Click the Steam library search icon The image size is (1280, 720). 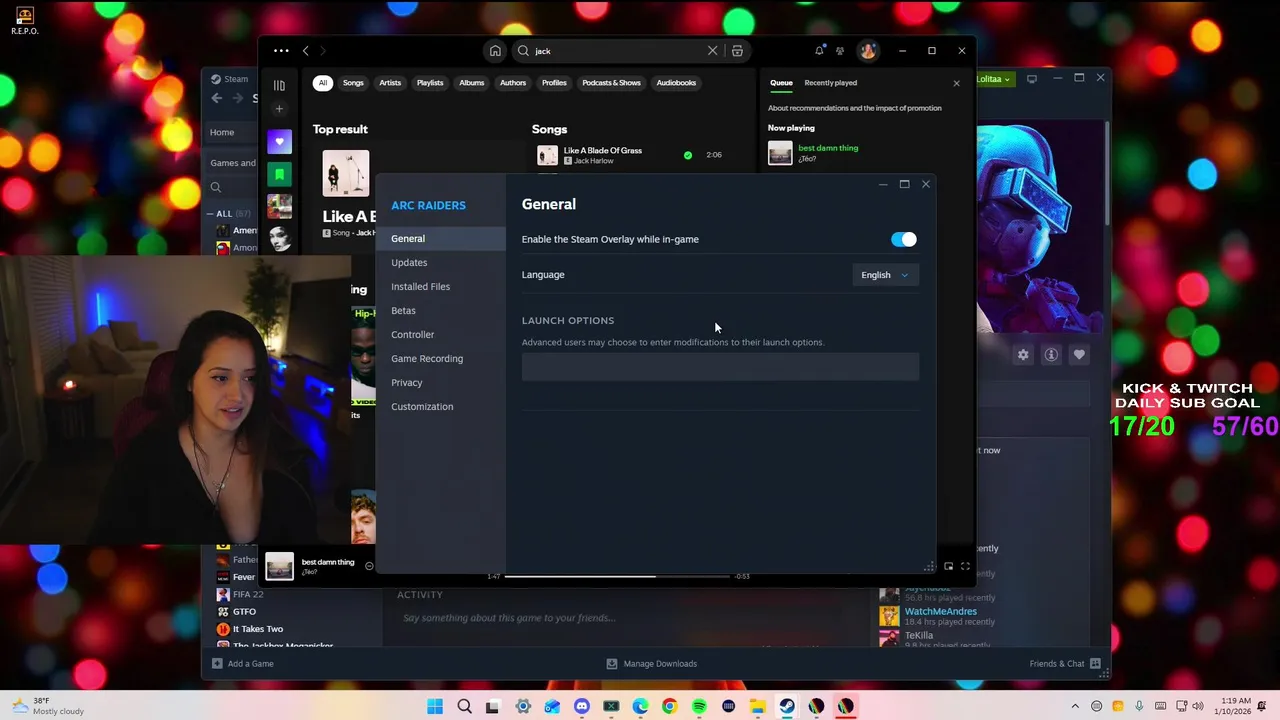(x=215, y=187)
